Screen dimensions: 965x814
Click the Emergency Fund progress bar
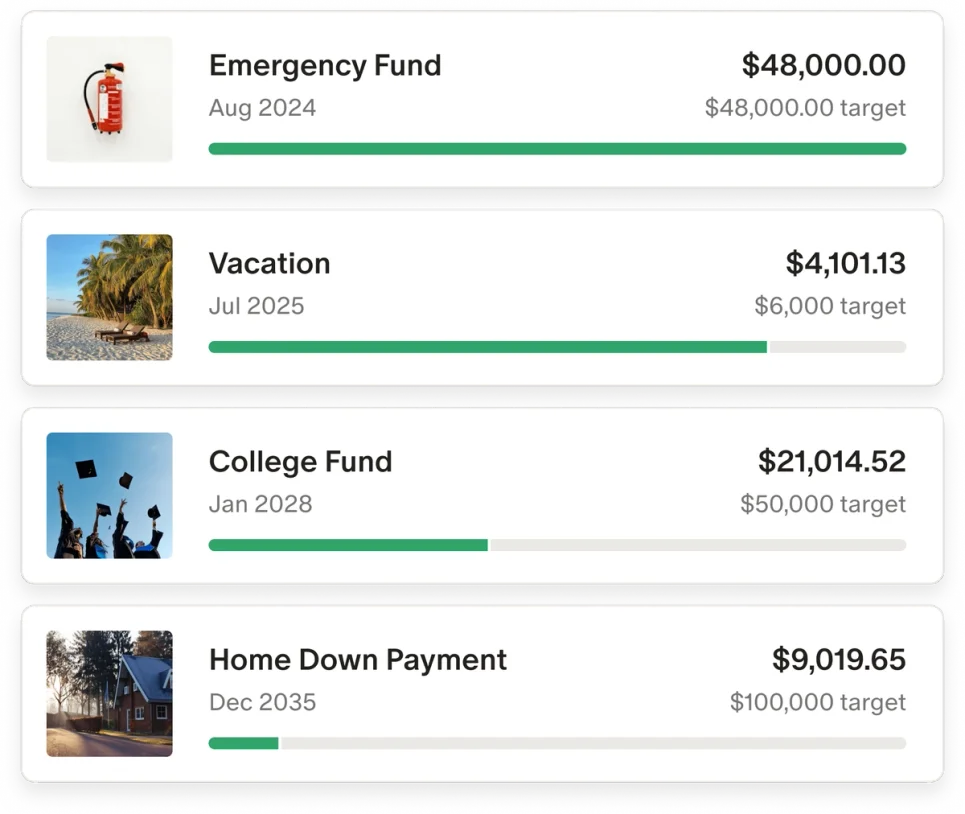click(556, 147)
